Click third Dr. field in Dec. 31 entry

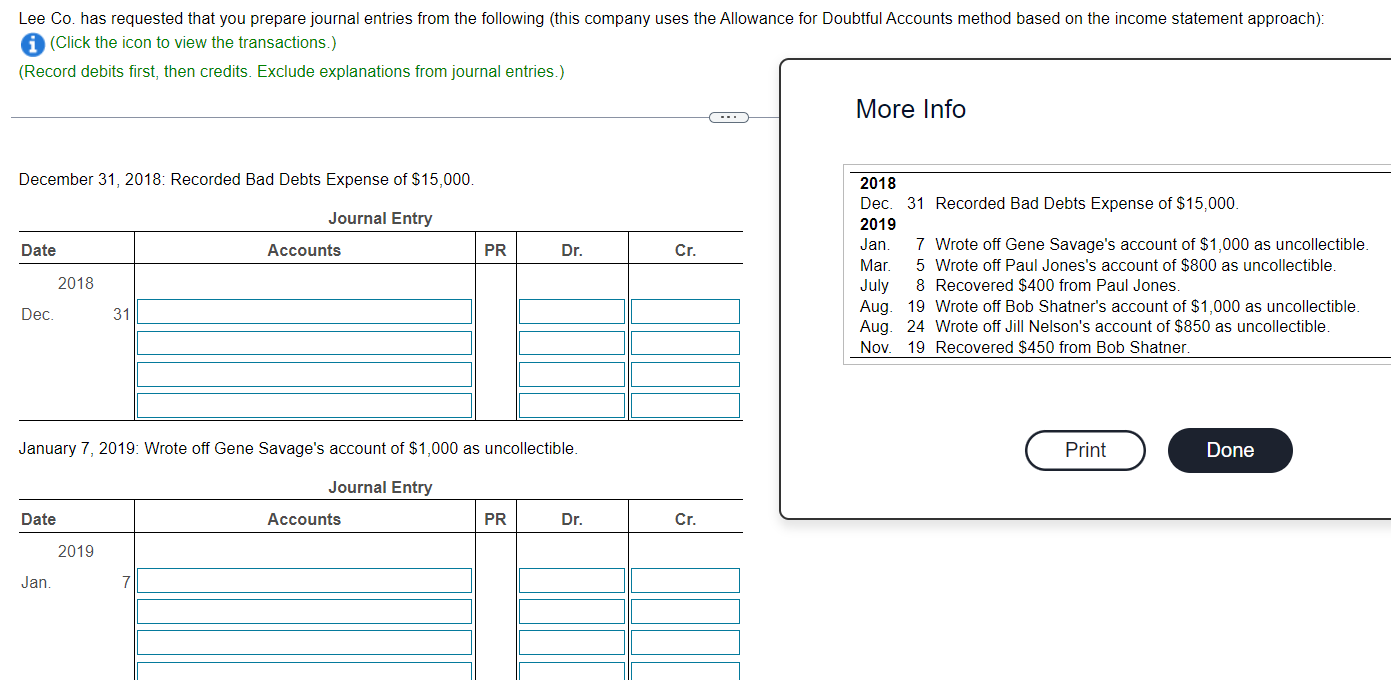coord(572,374)
